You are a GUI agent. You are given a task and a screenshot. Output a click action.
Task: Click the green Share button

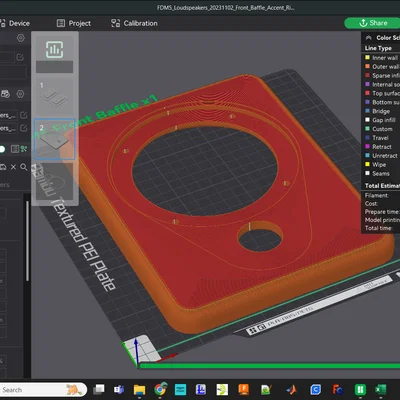pyautogui.click(x=373, y=23)
